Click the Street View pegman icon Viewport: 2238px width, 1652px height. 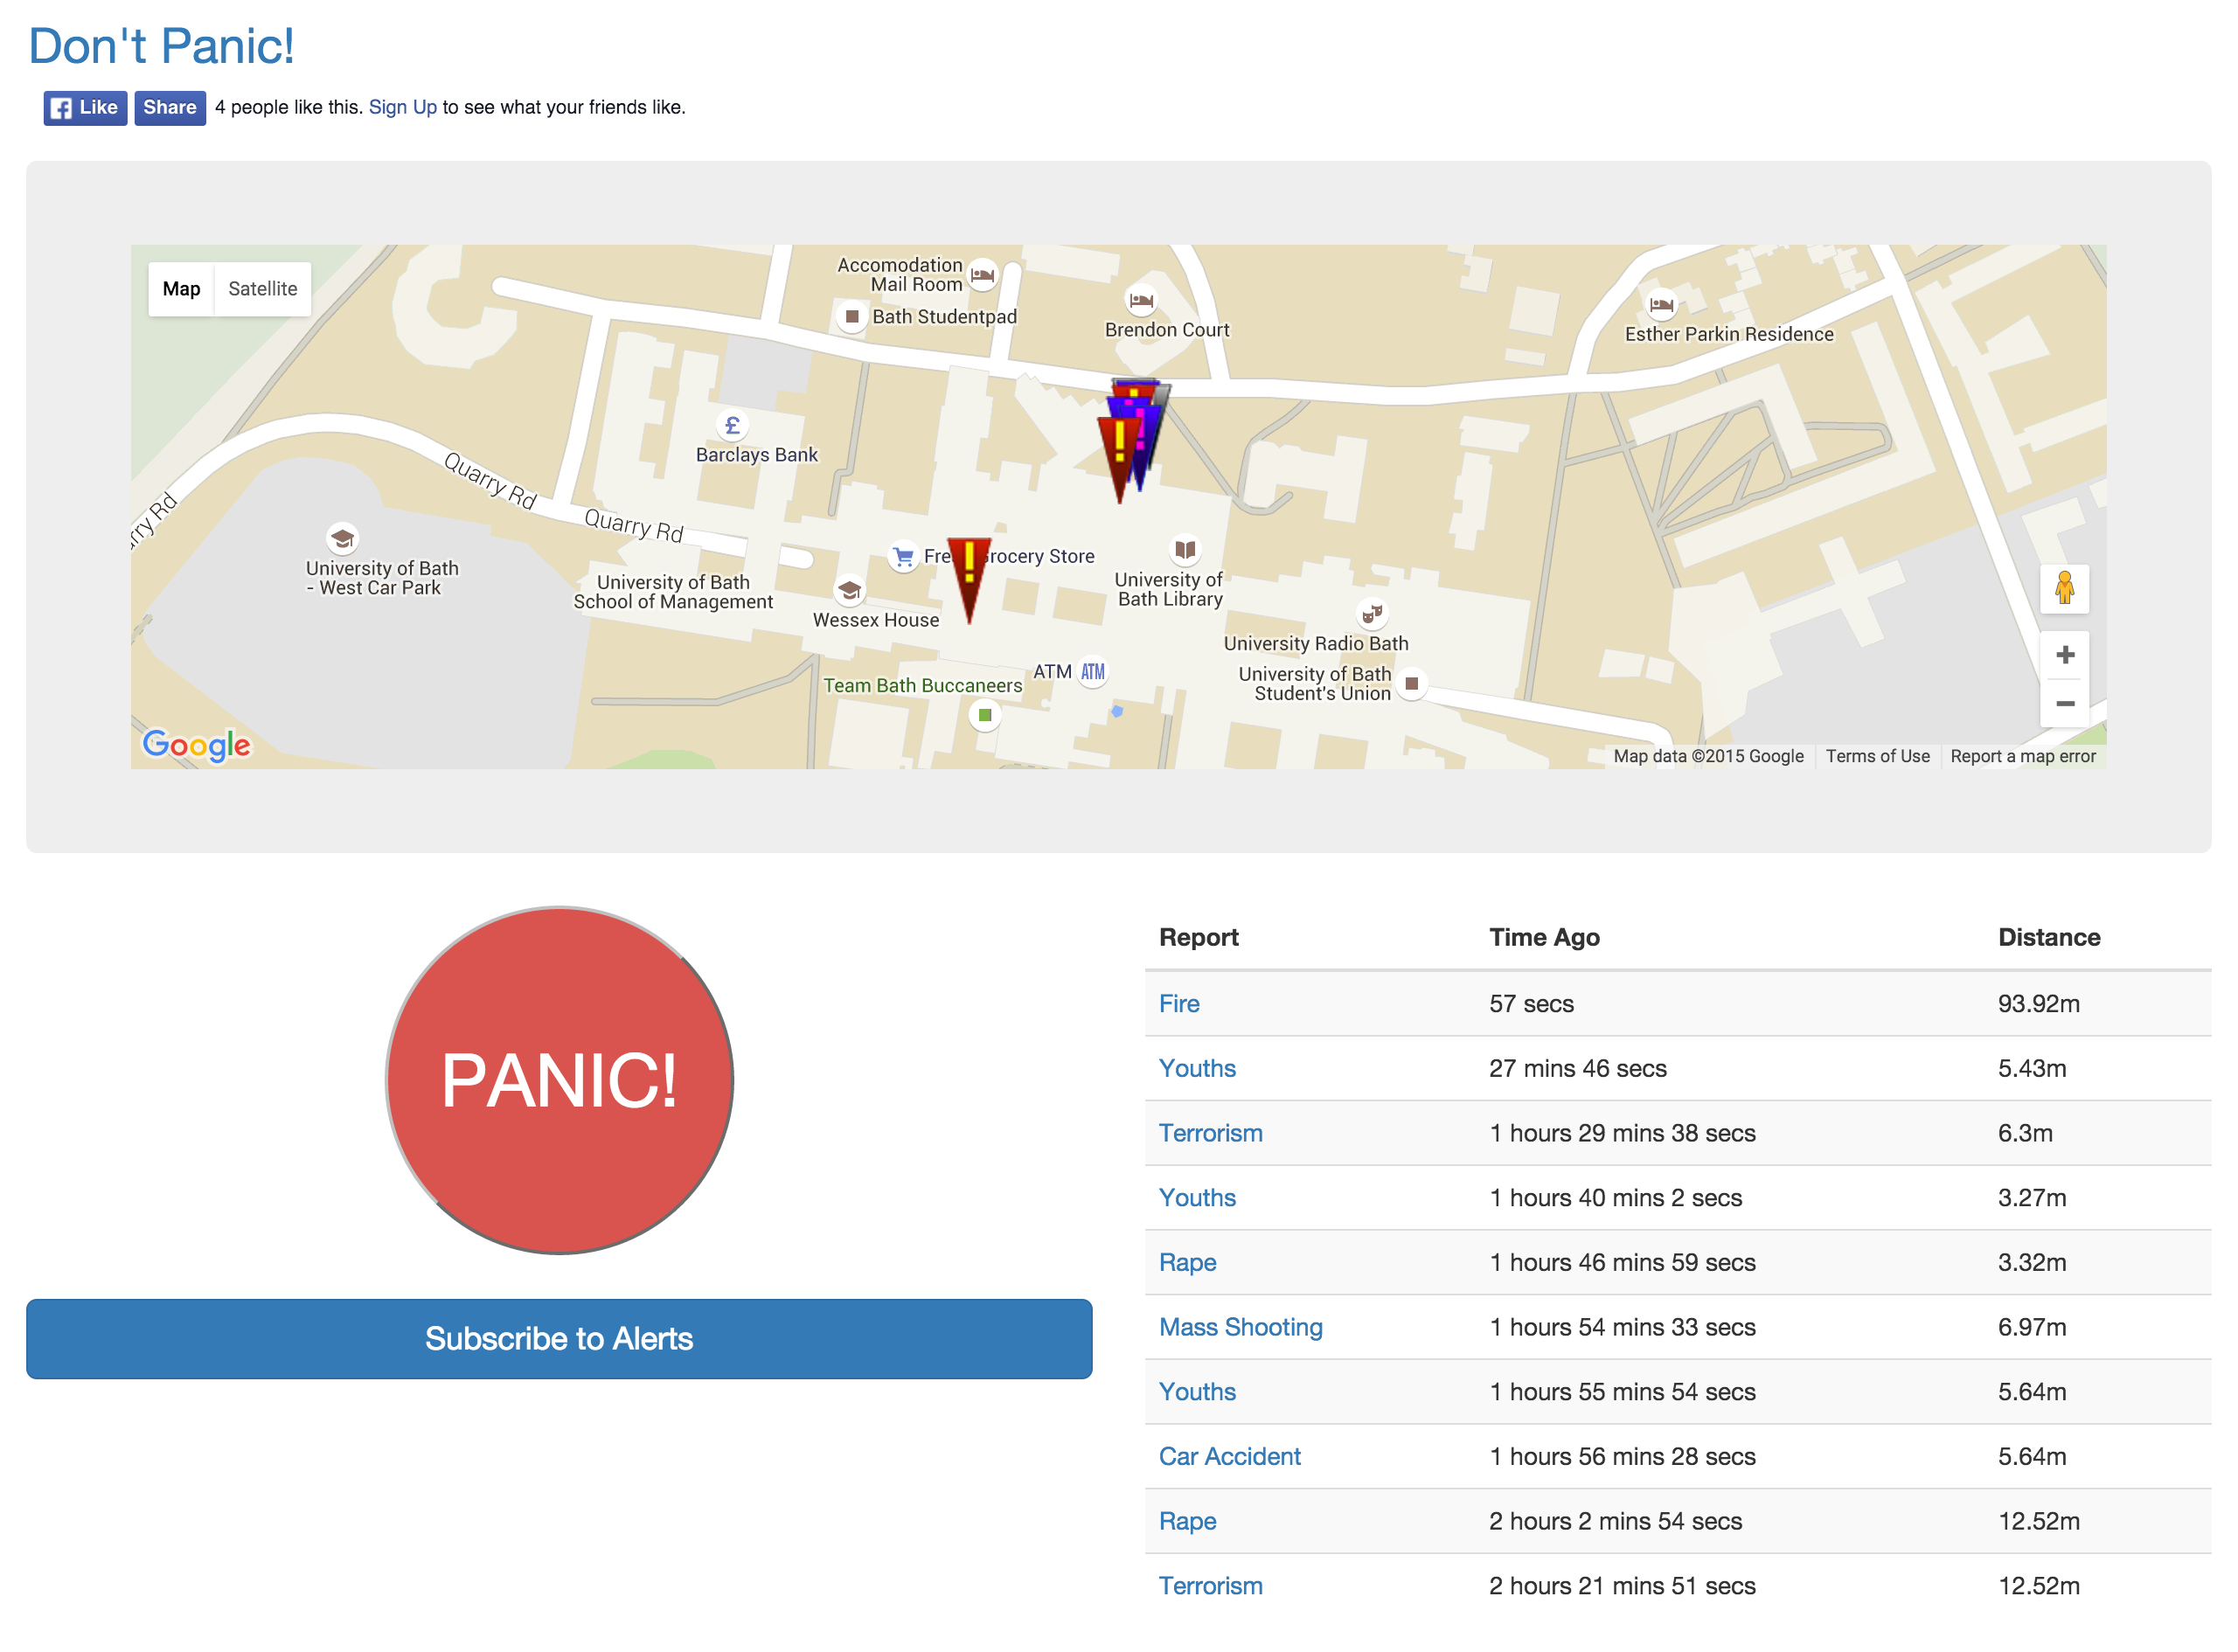click(2063, 588)
